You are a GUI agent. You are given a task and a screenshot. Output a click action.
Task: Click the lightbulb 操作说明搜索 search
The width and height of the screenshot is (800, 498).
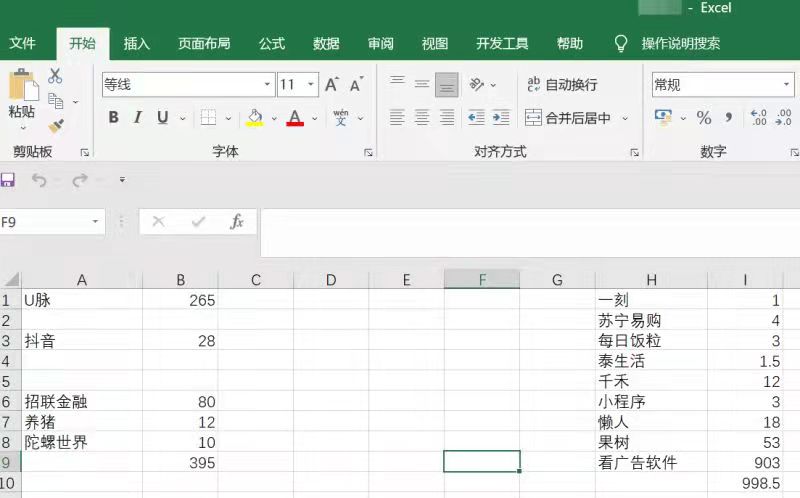click(x=667, y=43)
